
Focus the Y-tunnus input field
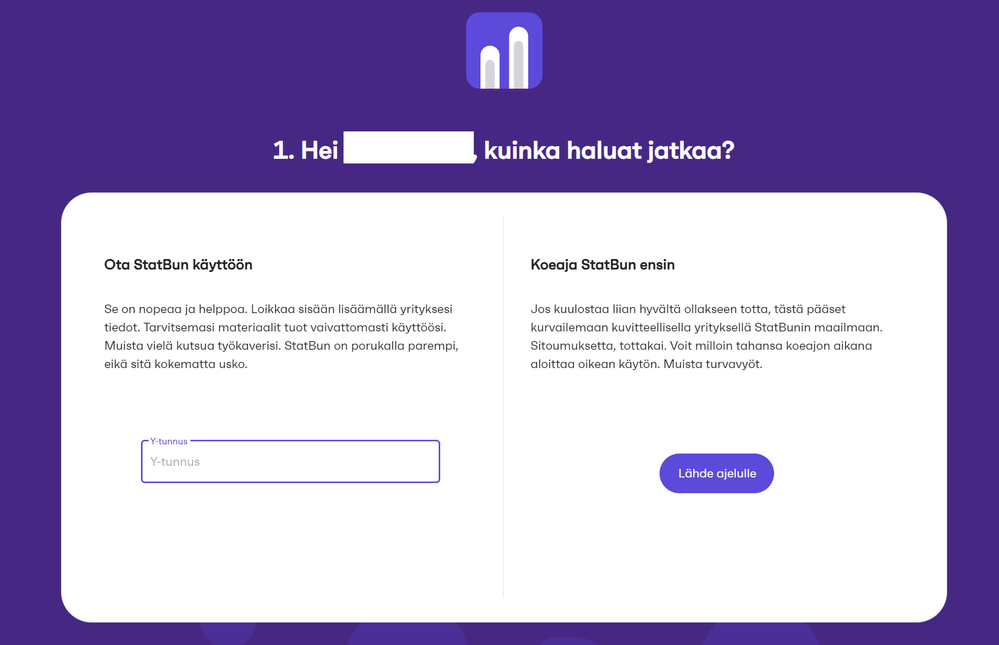pyautogui.click(x=290, y=462)
